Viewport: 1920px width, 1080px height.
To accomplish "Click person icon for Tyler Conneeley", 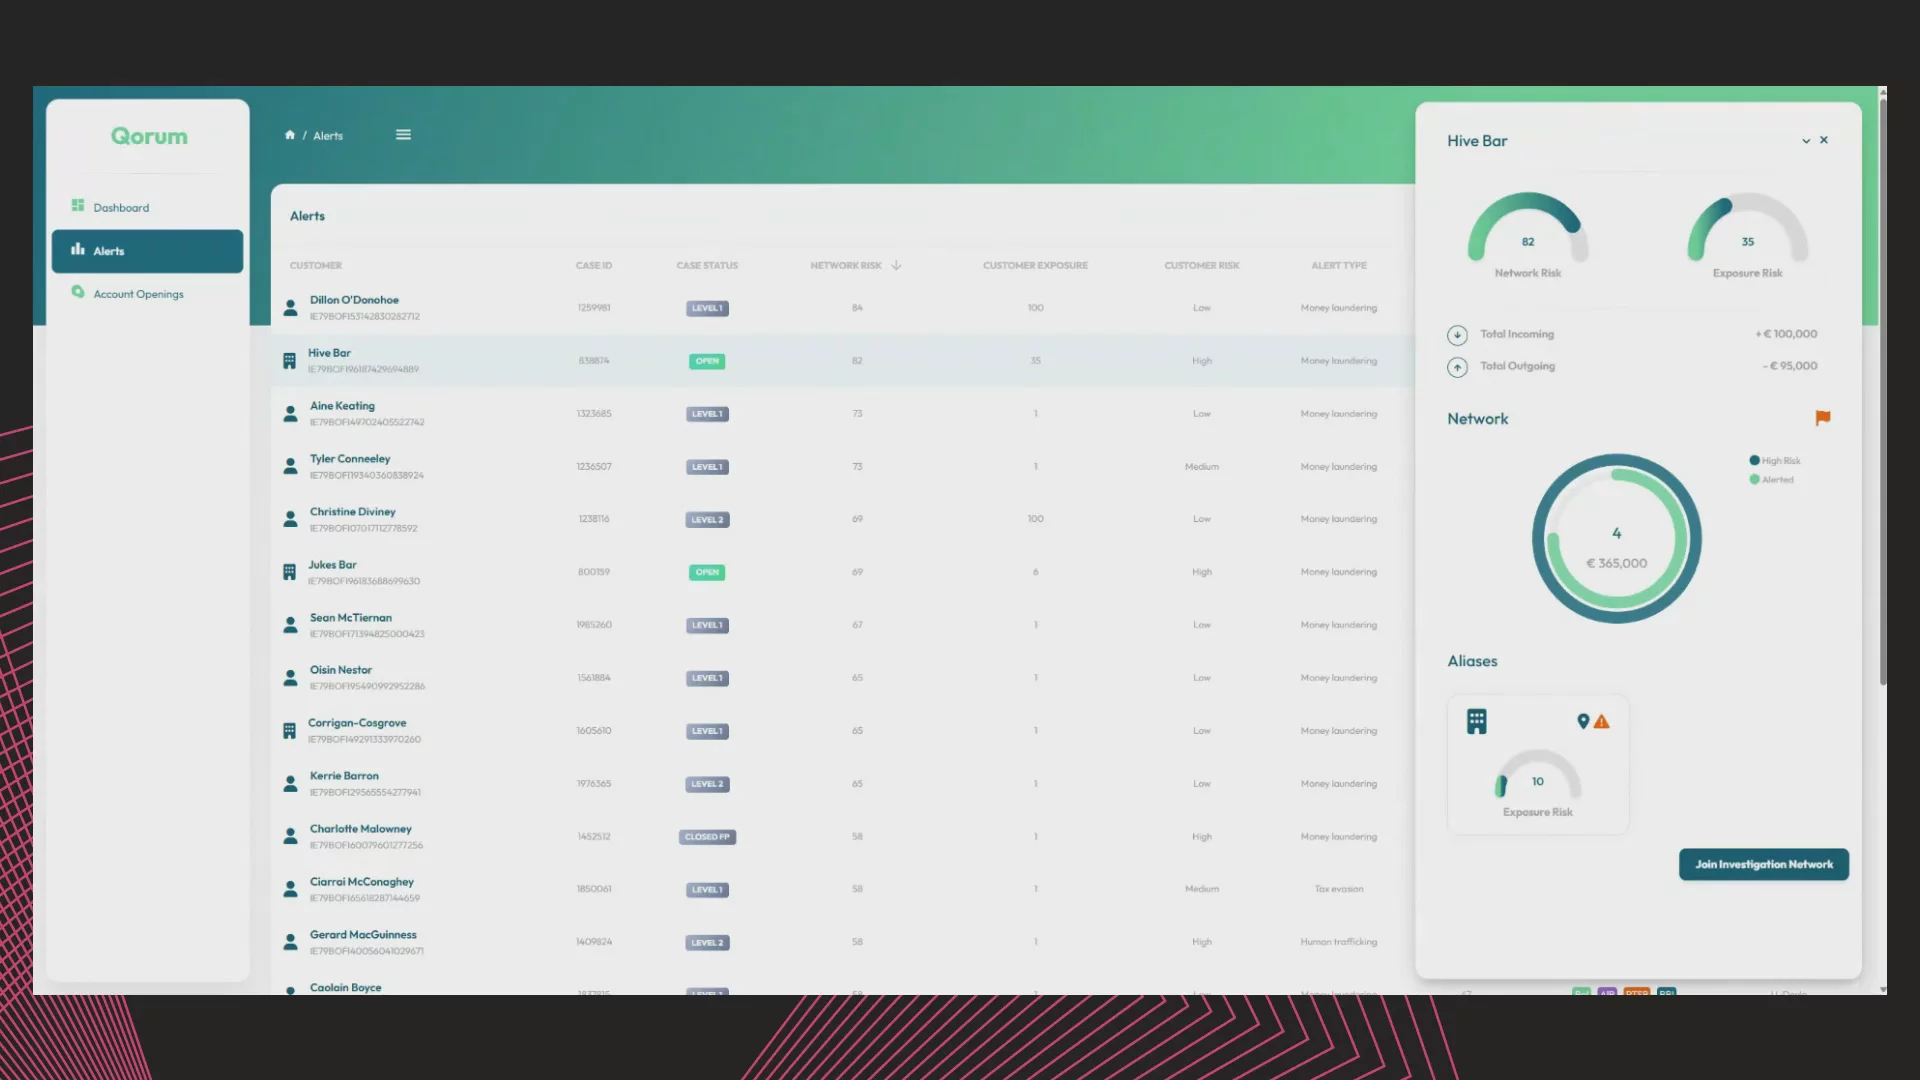I will [290, 467].
